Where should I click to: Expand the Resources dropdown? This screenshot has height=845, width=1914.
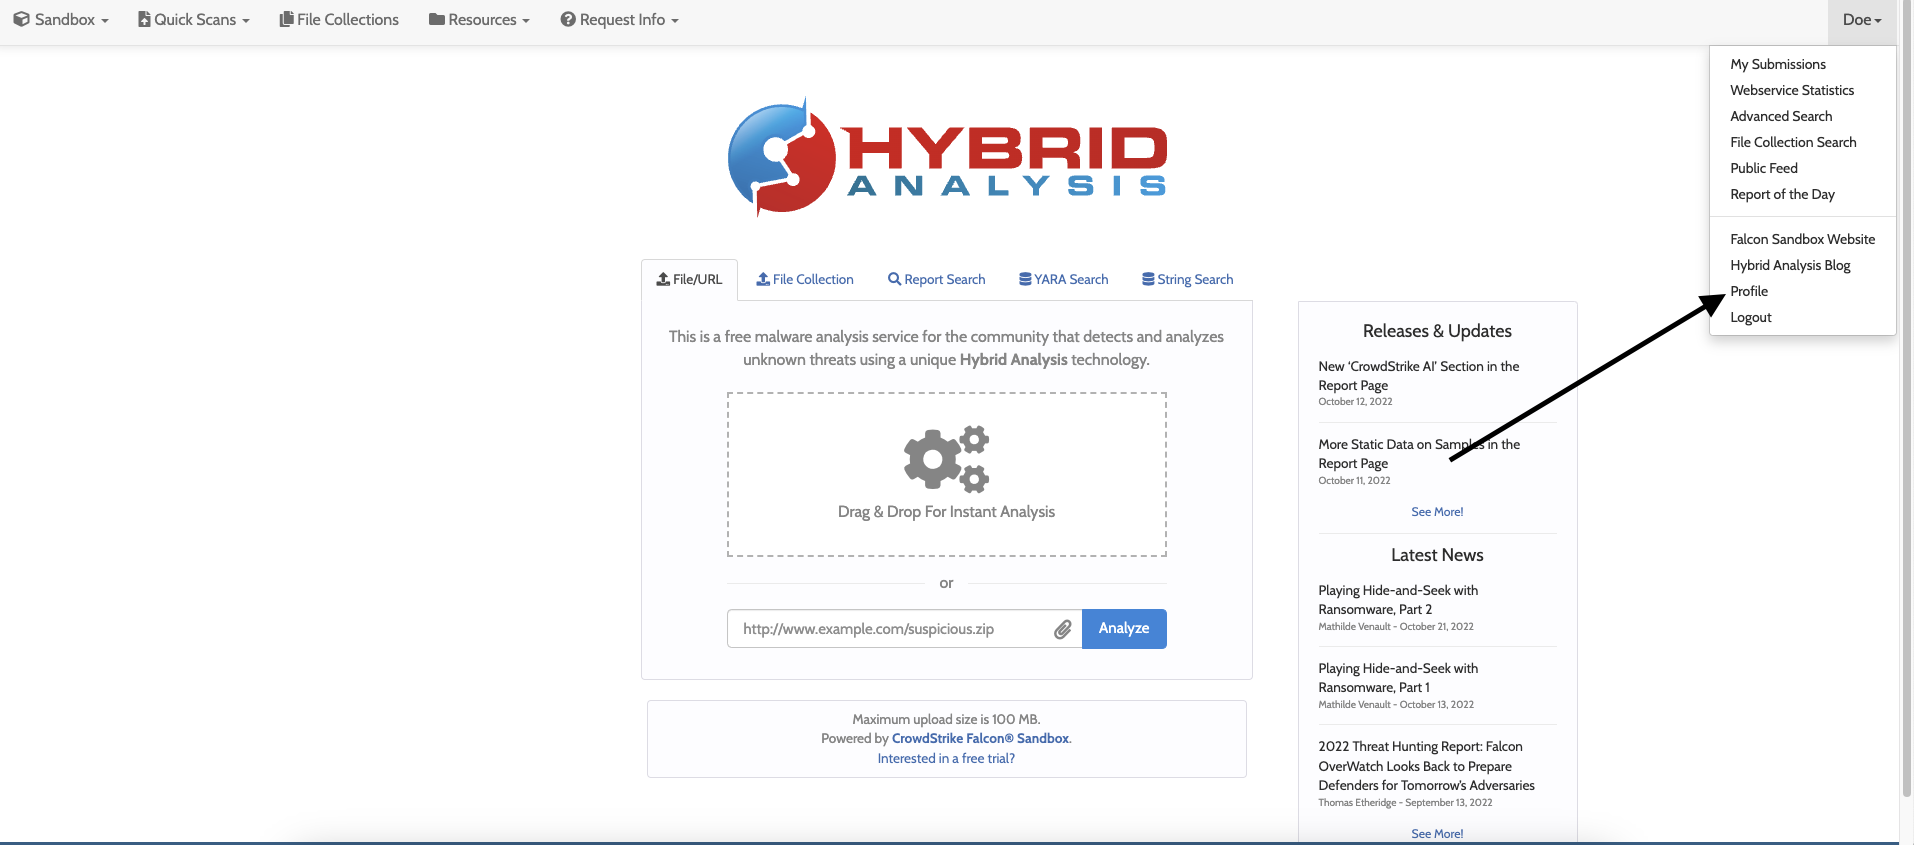[479, 20]
